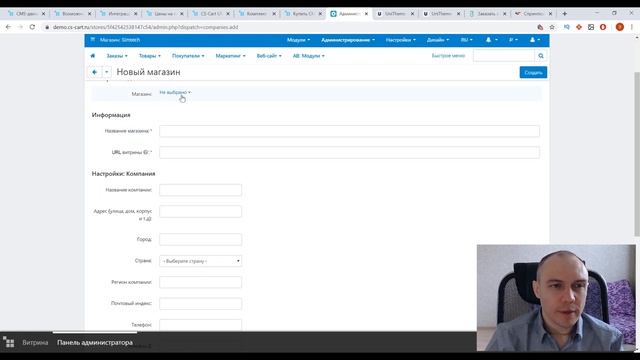Open the Администрирование top menu
This screenshot has height=360, width=640.
coord(348,40)
